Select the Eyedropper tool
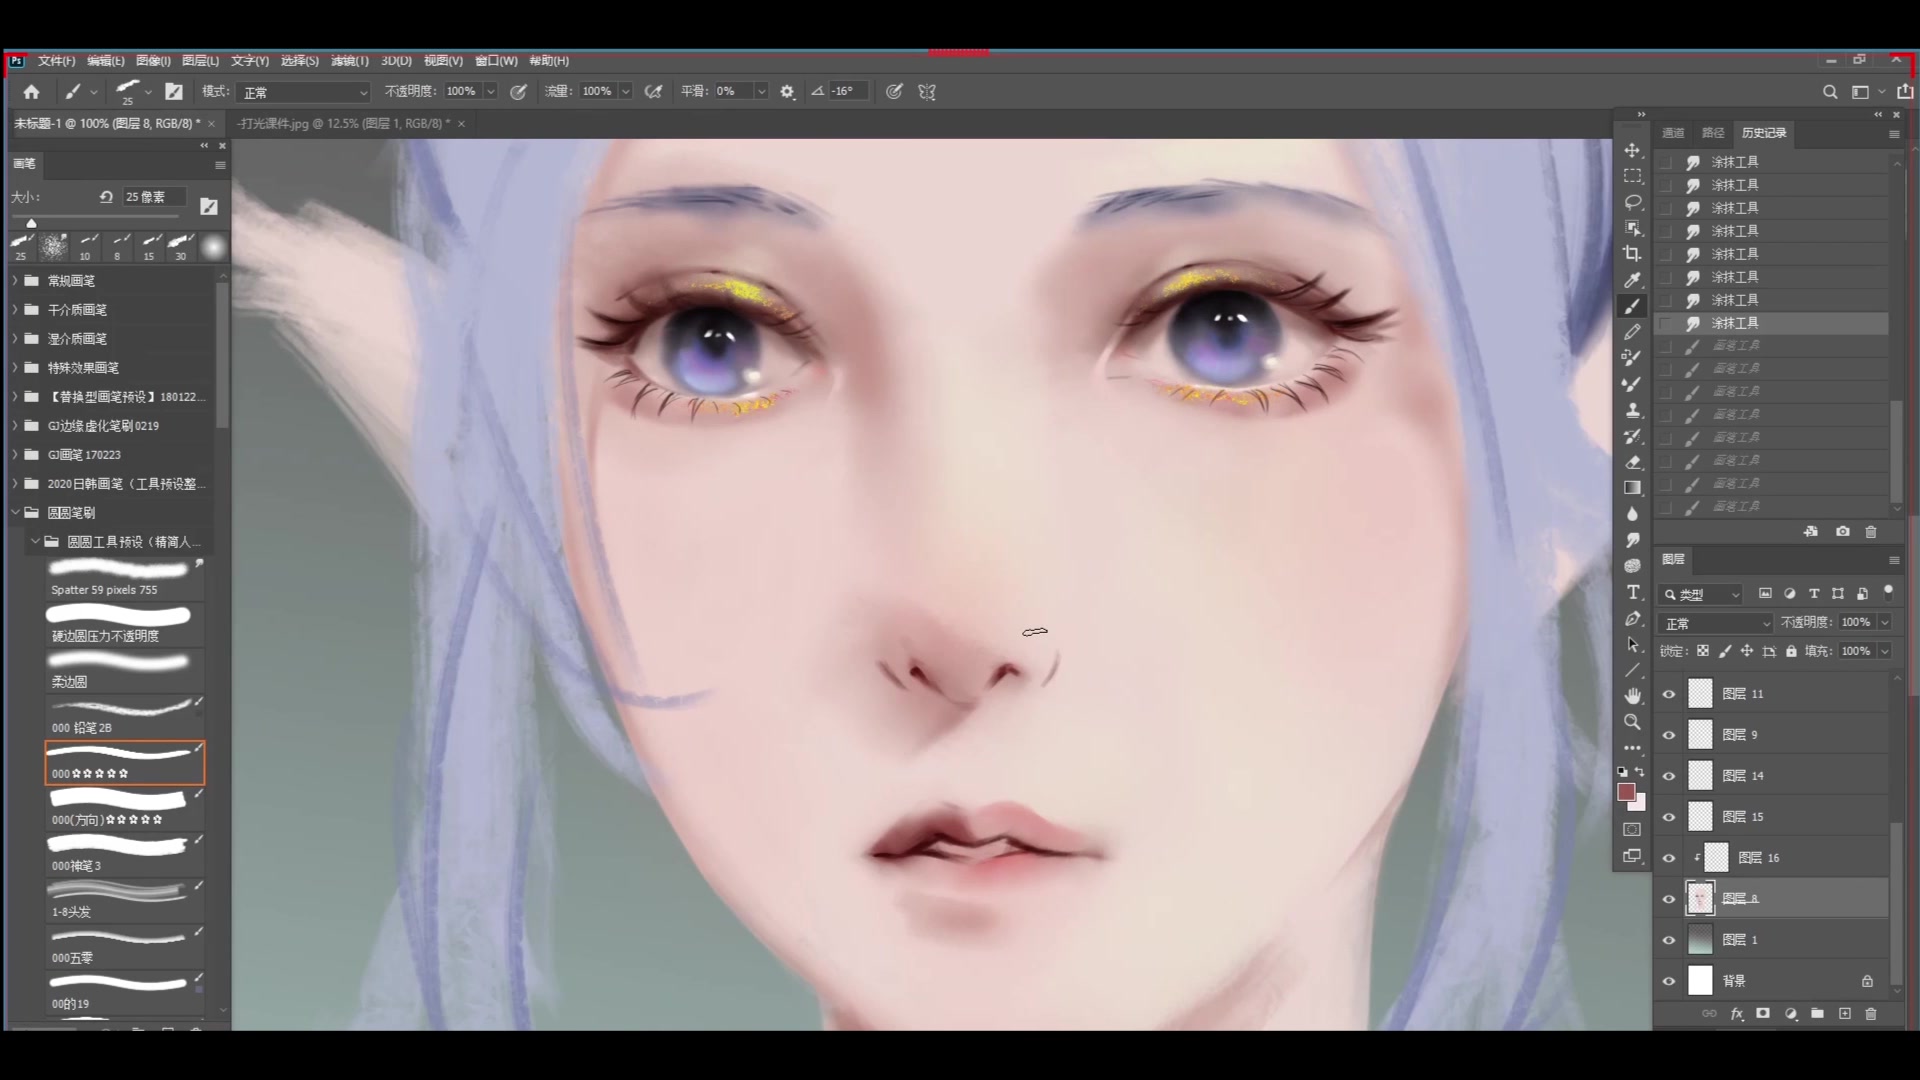Viewport: 1920px width, 1080px height. 1632,280
